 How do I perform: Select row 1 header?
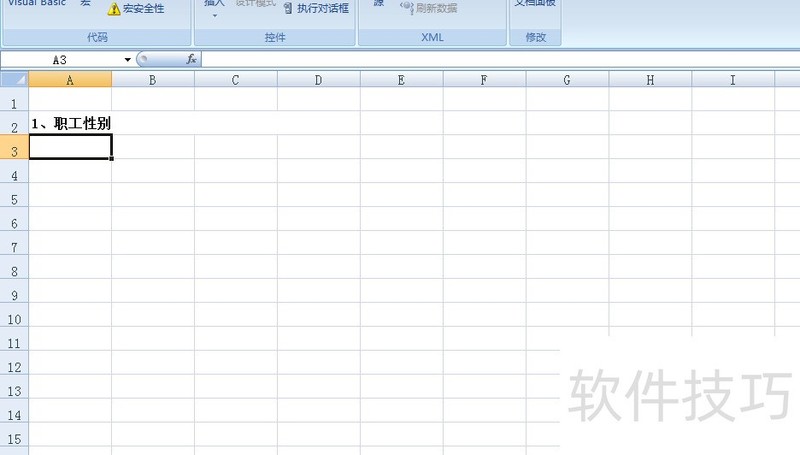[x=14, y=99]
